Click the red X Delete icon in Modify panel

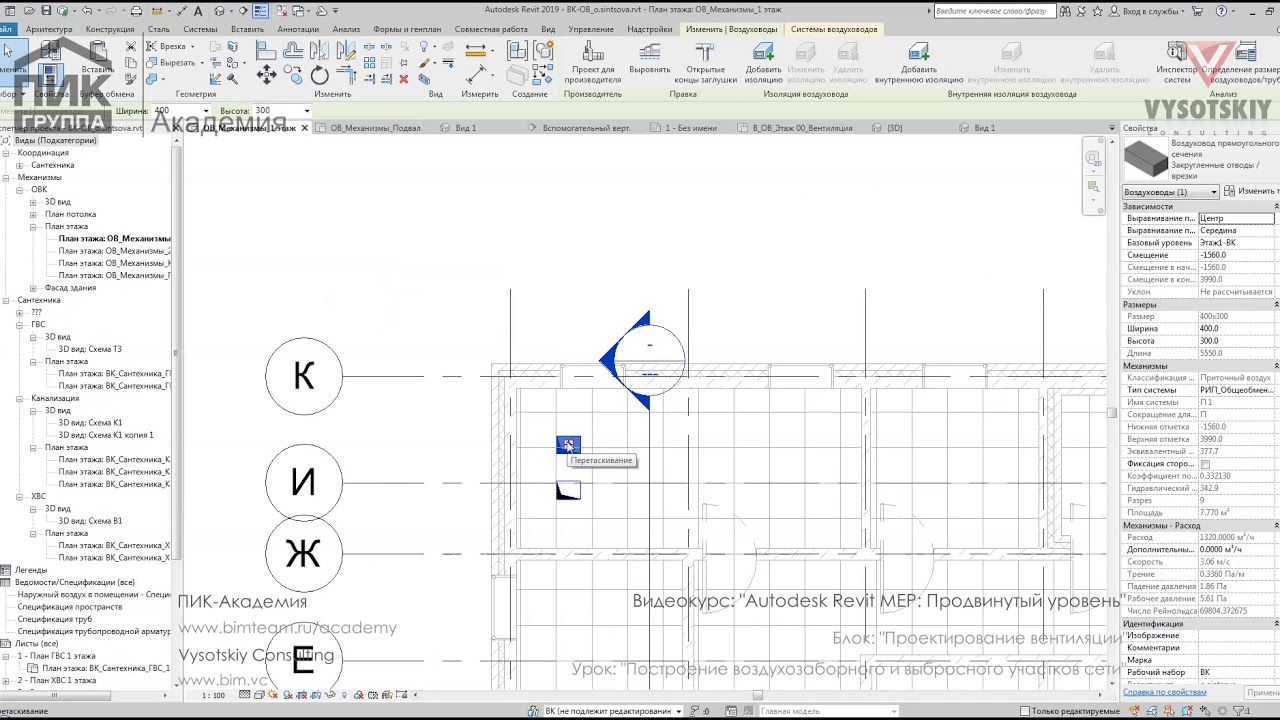(x=404, y=79)
